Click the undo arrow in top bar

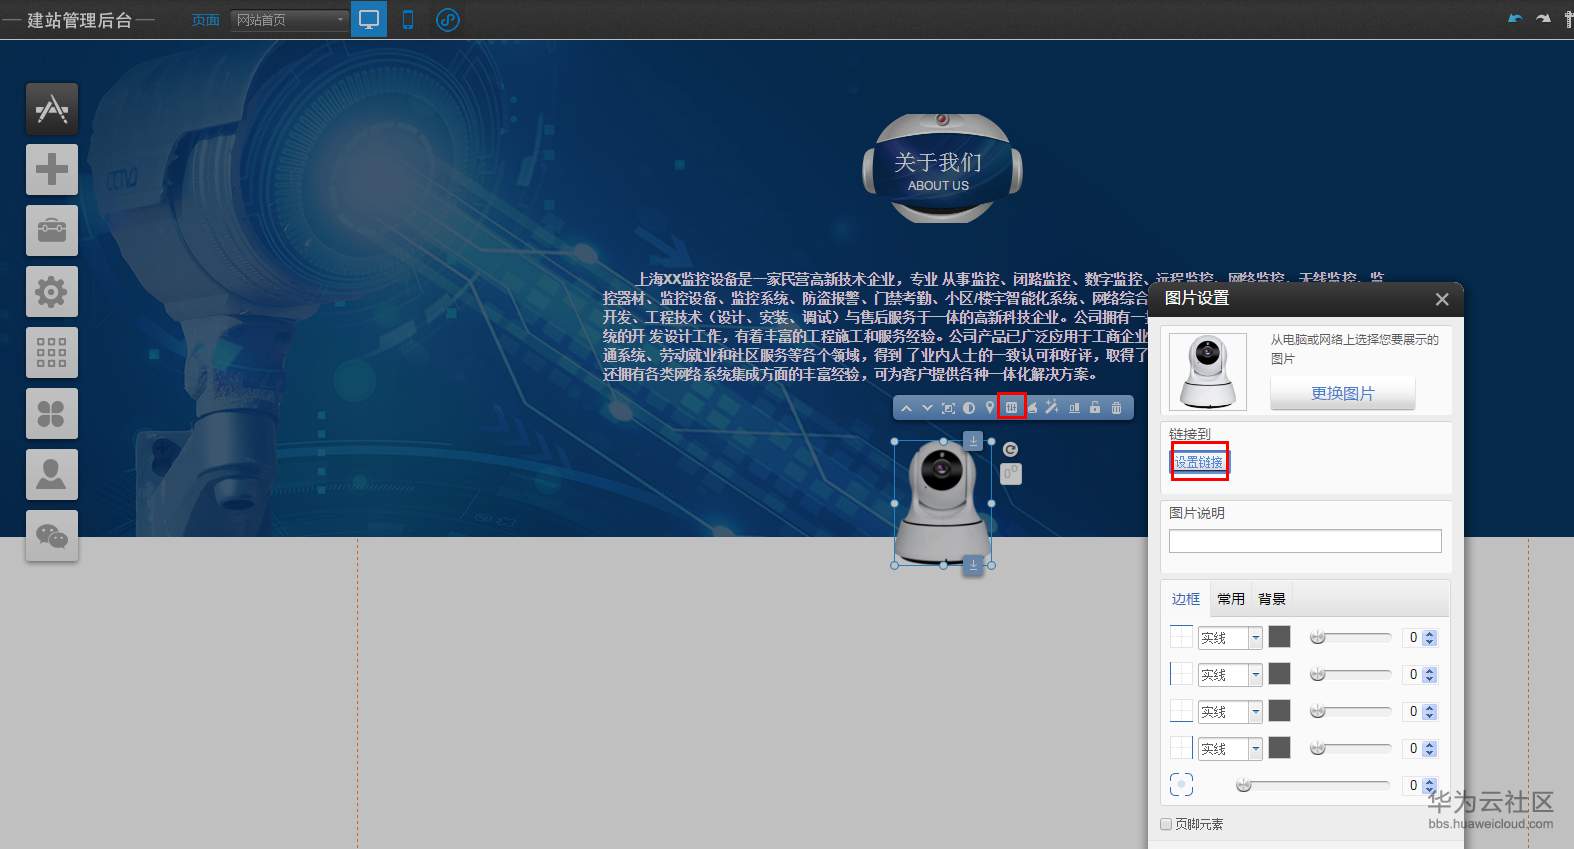coord(1515,18)
